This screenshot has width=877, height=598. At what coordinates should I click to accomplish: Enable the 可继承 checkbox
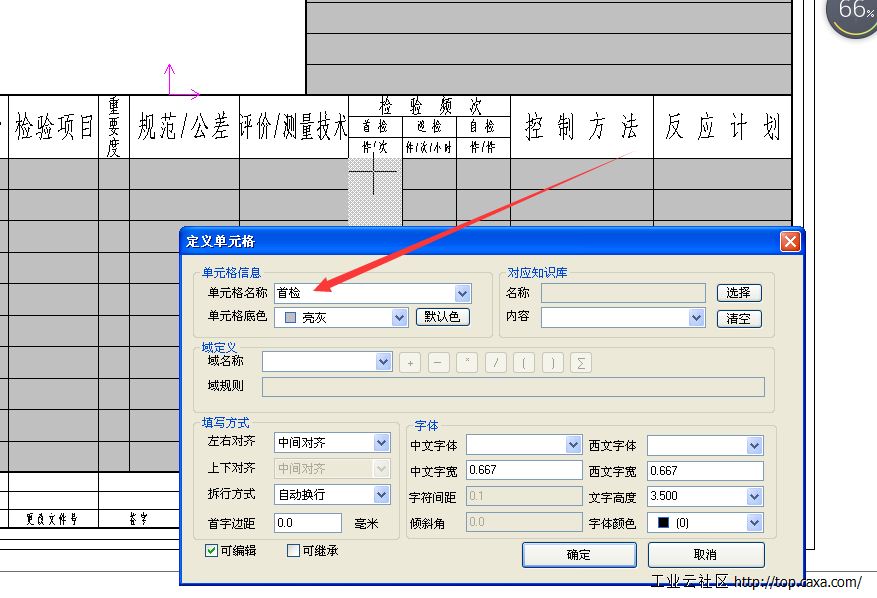(293, 550)
